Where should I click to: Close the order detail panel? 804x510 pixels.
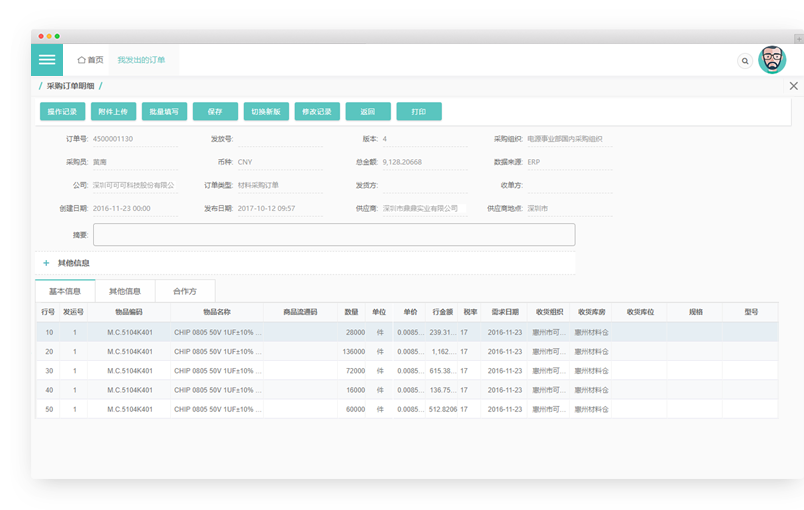click(794, 86)
